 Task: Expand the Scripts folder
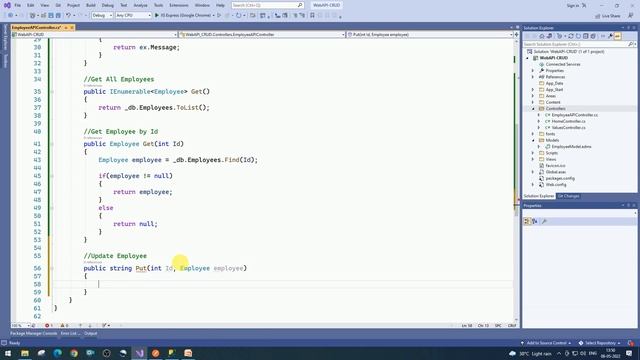(533, 153)
